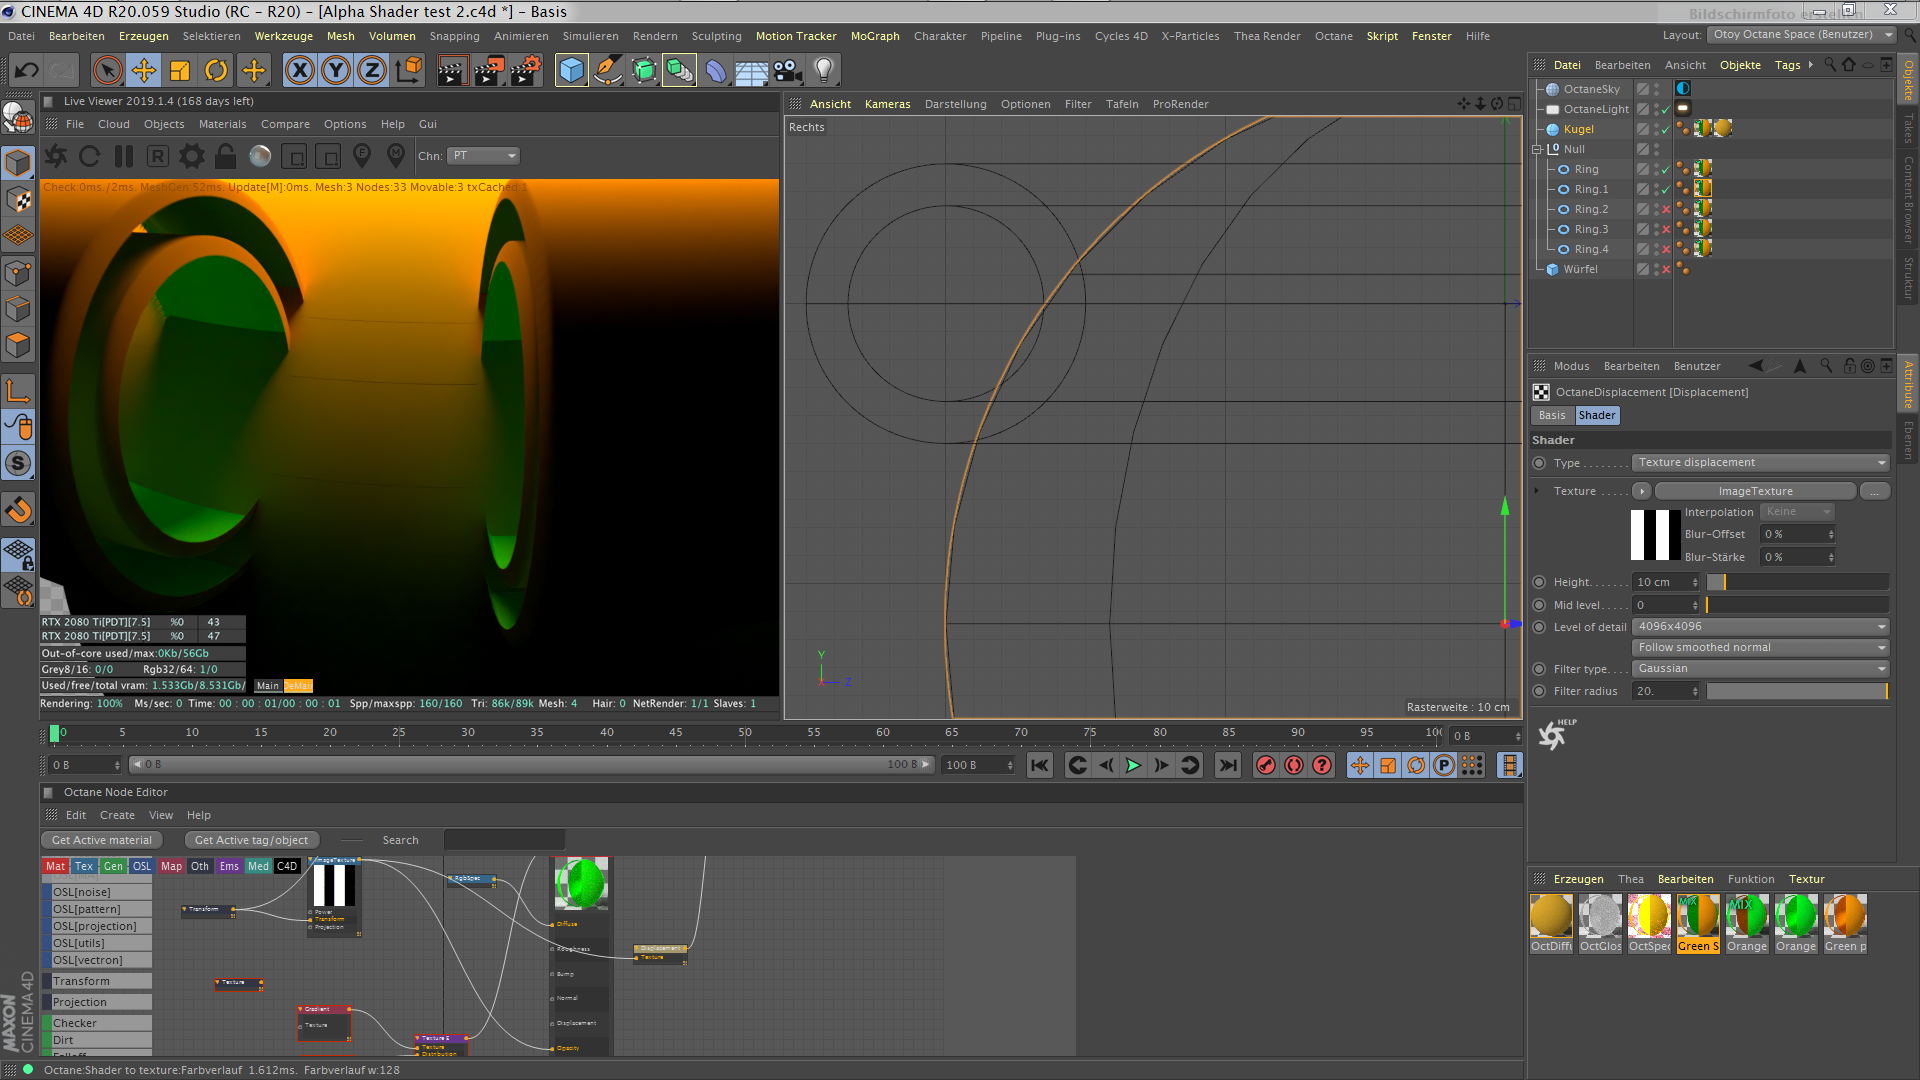Click the Live Viewer lock resolution icon
The image size is (1920, 1080).
click(226, 156)
